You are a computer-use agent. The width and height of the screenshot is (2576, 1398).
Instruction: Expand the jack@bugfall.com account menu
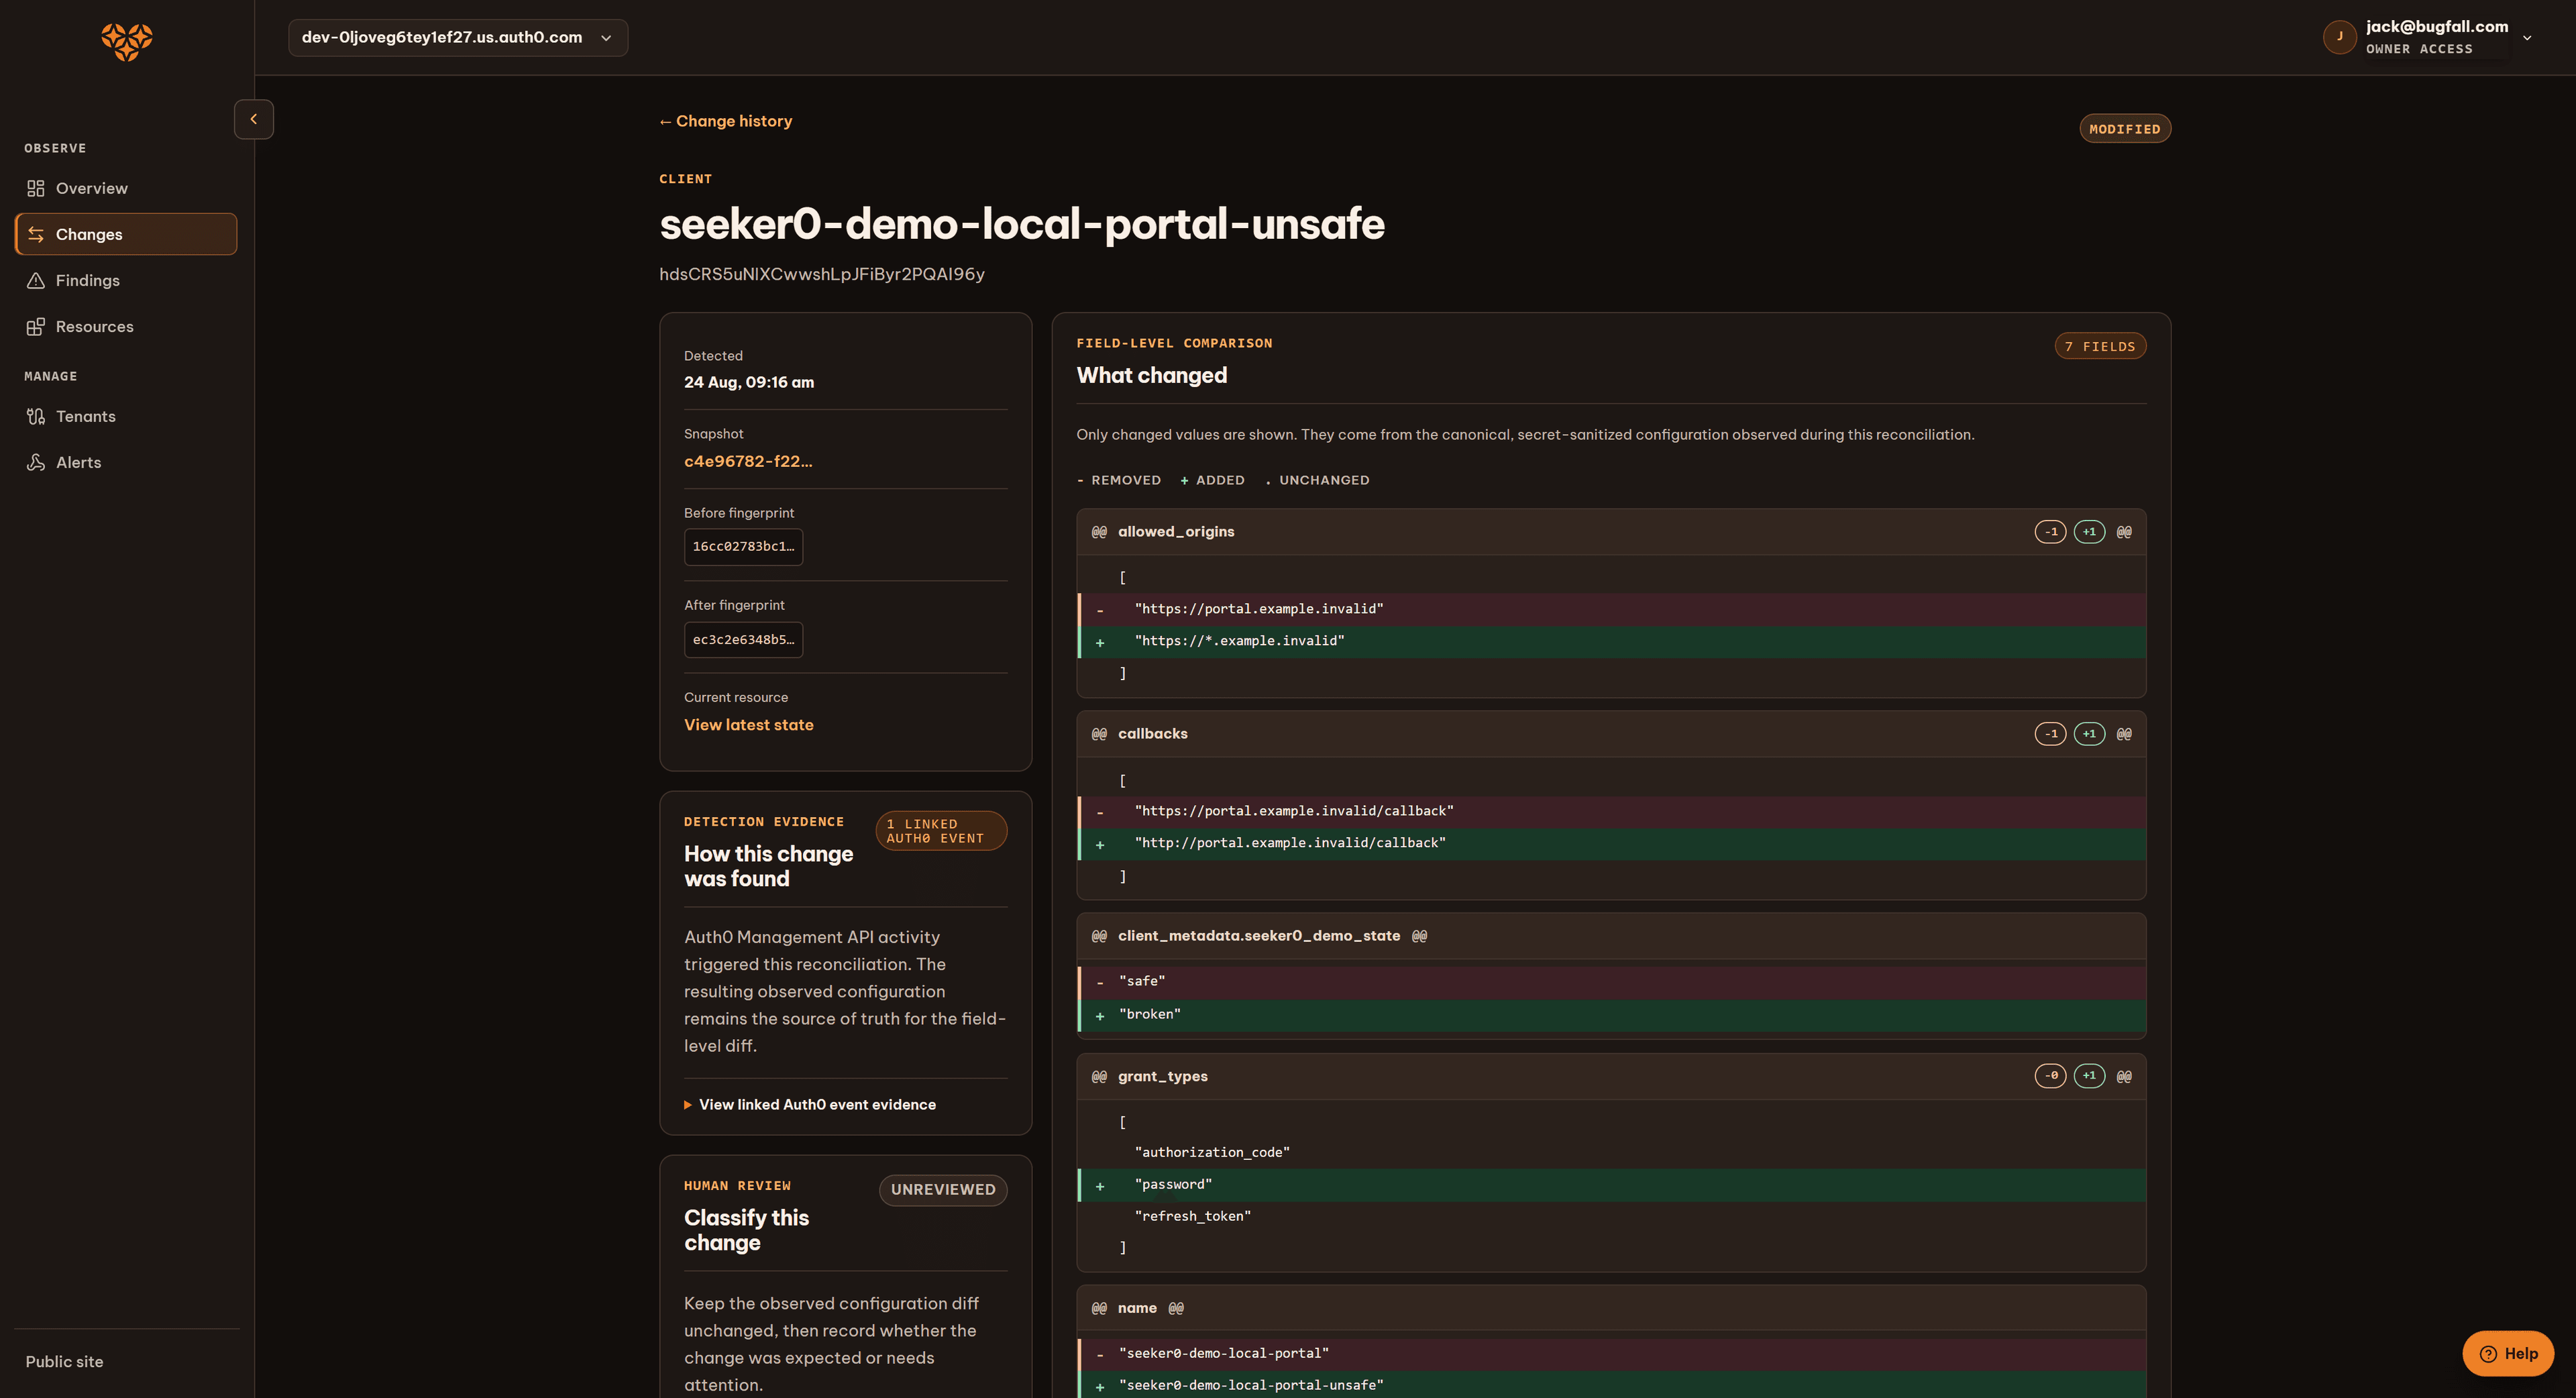click(2527, 38)
